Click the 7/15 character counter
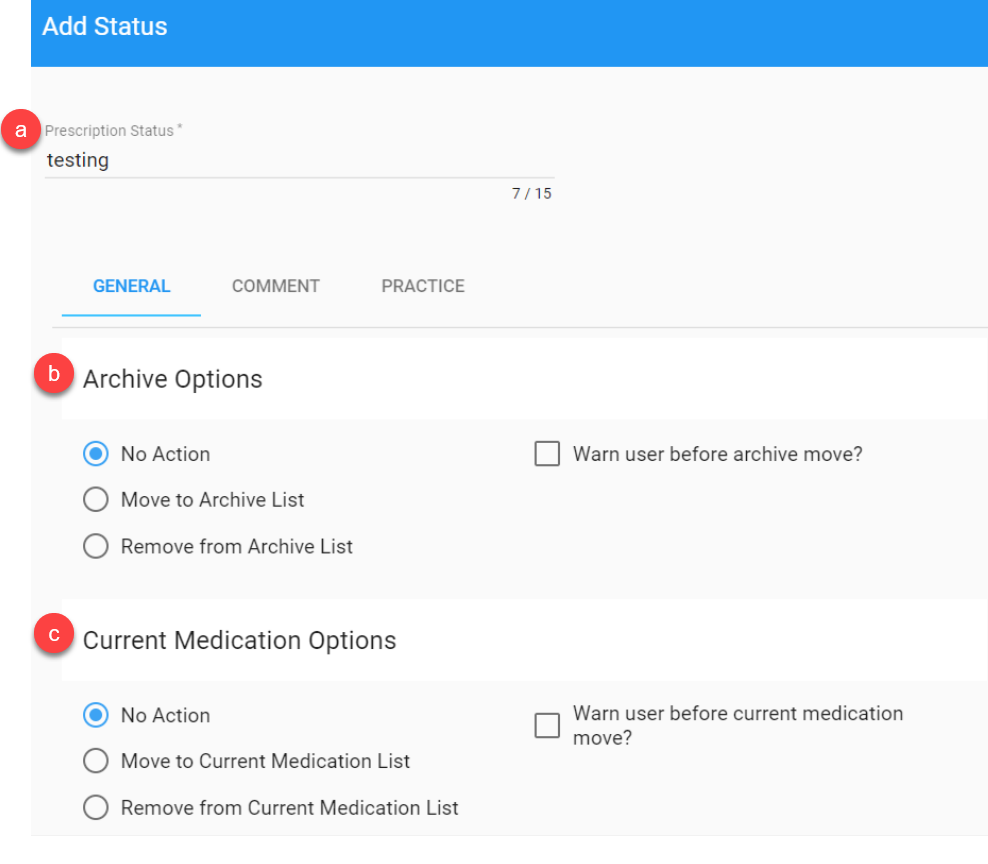This screenshot has width=988, height=864. pyautogui.click(x=530, y=193)
